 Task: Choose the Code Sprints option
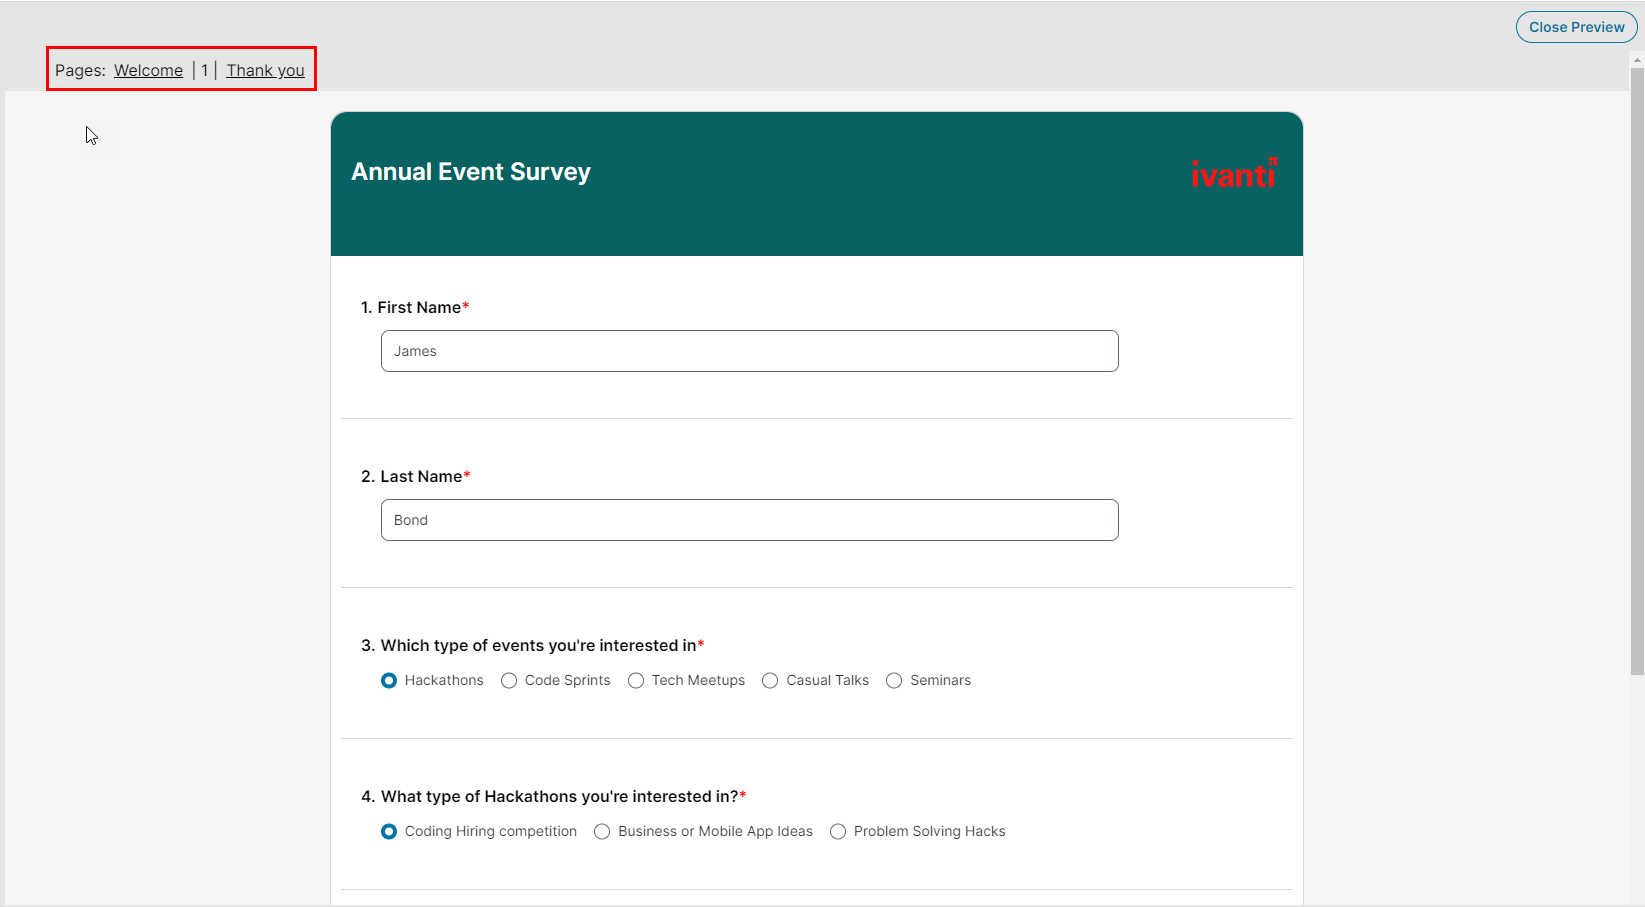509,681
